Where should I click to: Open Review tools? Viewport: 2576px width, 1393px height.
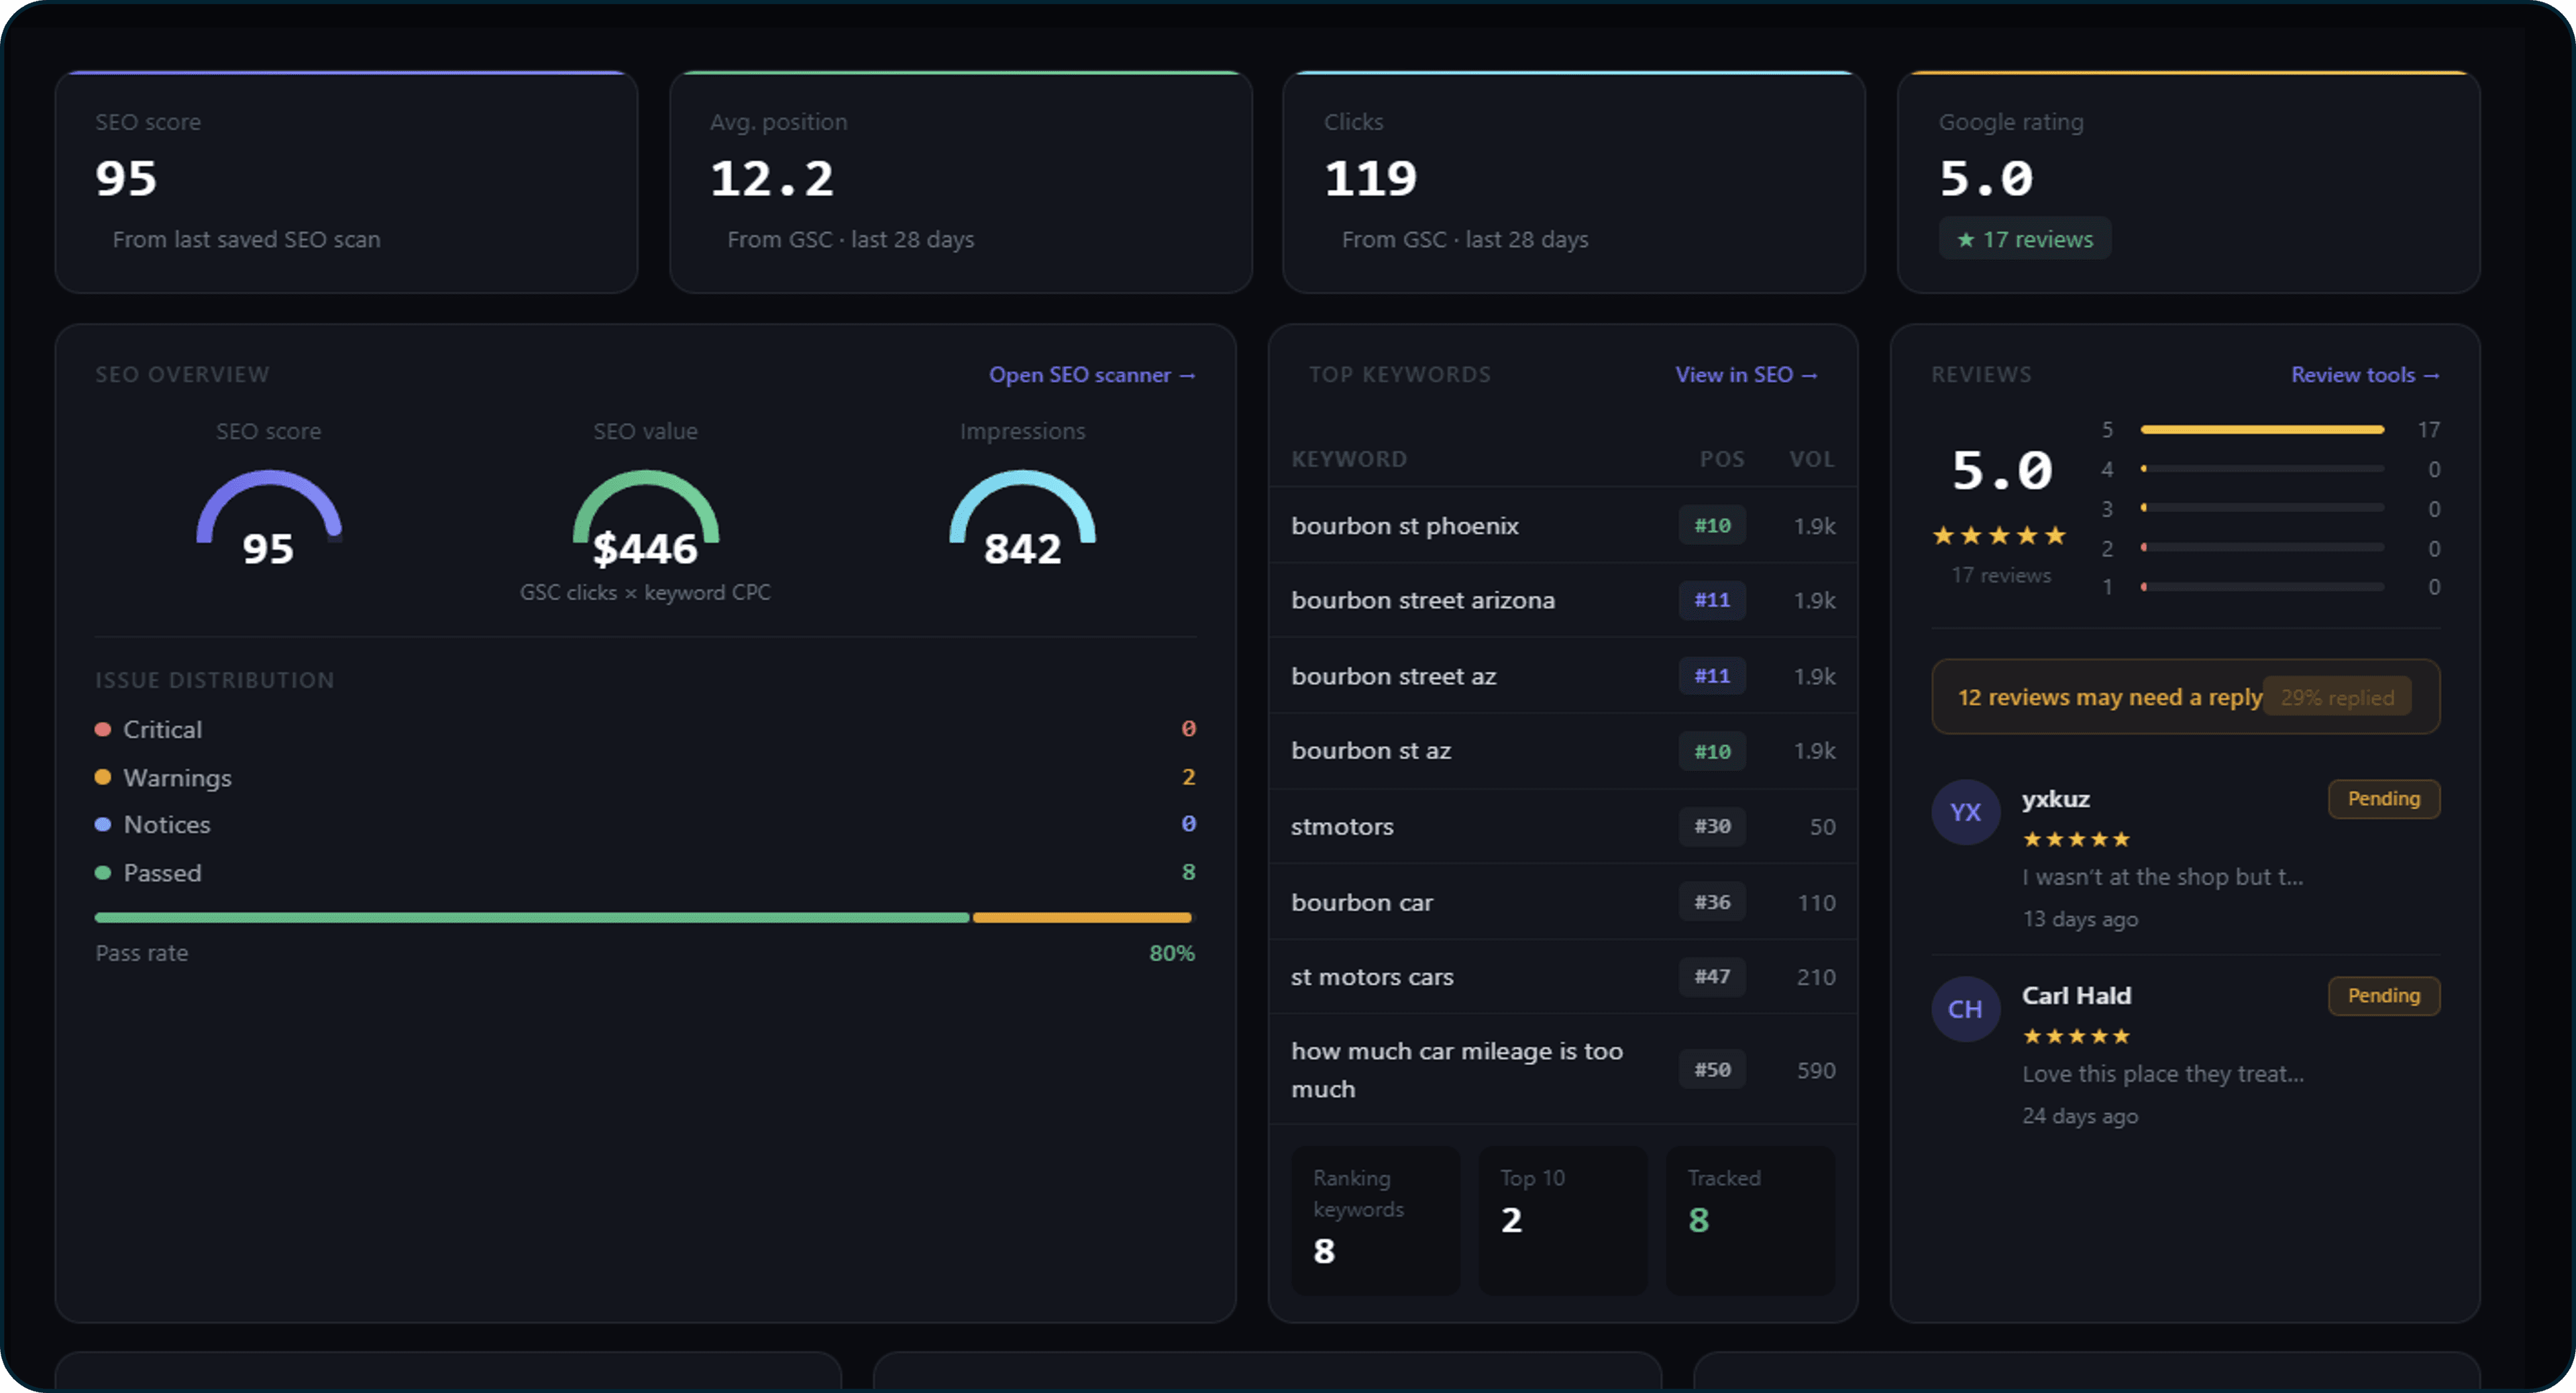pyautogui.click(x=2364, y=374)
